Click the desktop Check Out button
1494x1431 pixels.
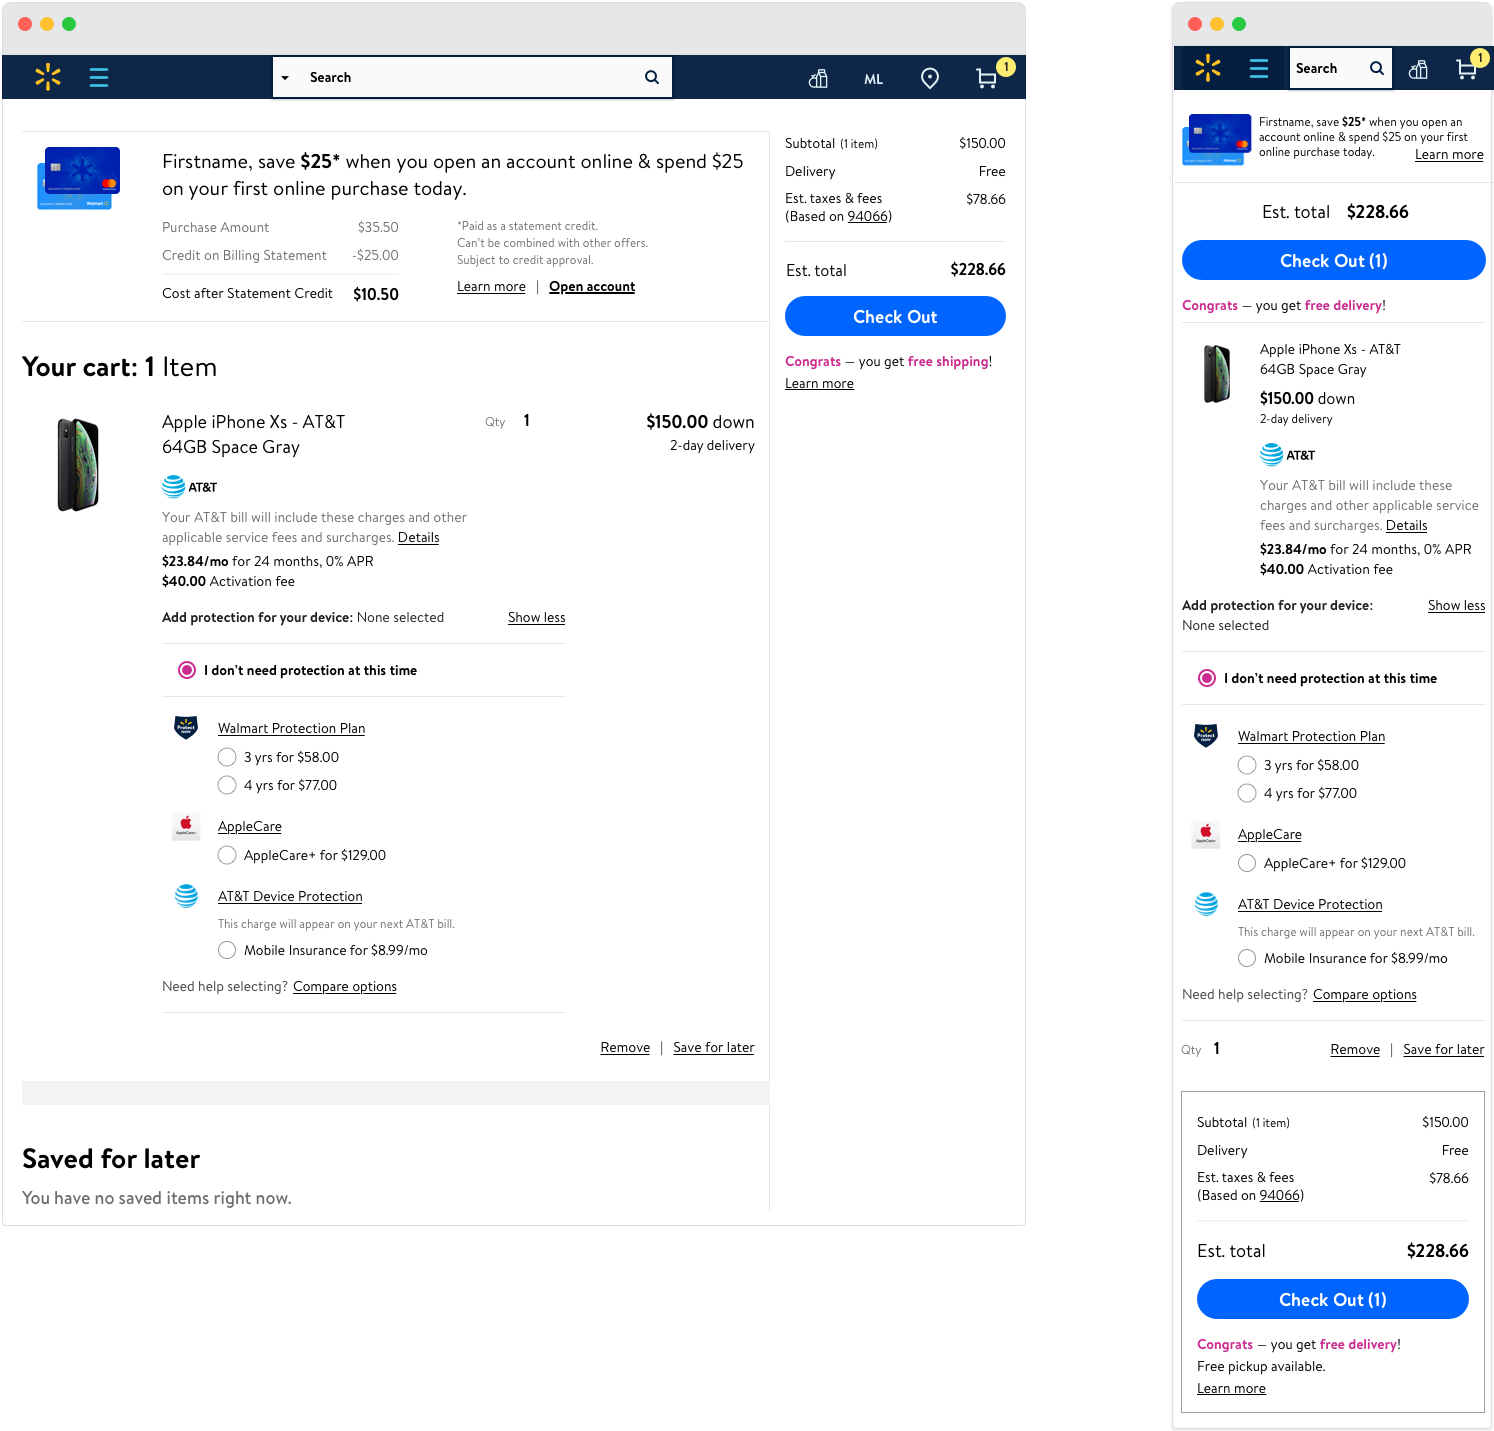click(895, 316)
